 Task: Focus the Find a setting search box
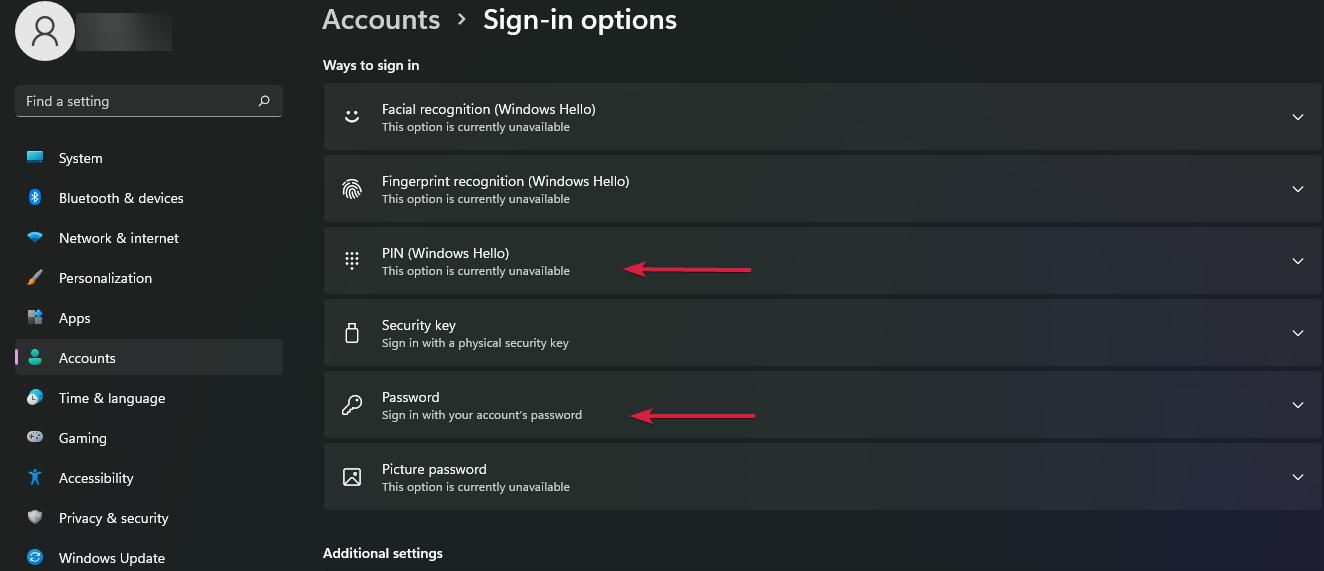[135, 101]
